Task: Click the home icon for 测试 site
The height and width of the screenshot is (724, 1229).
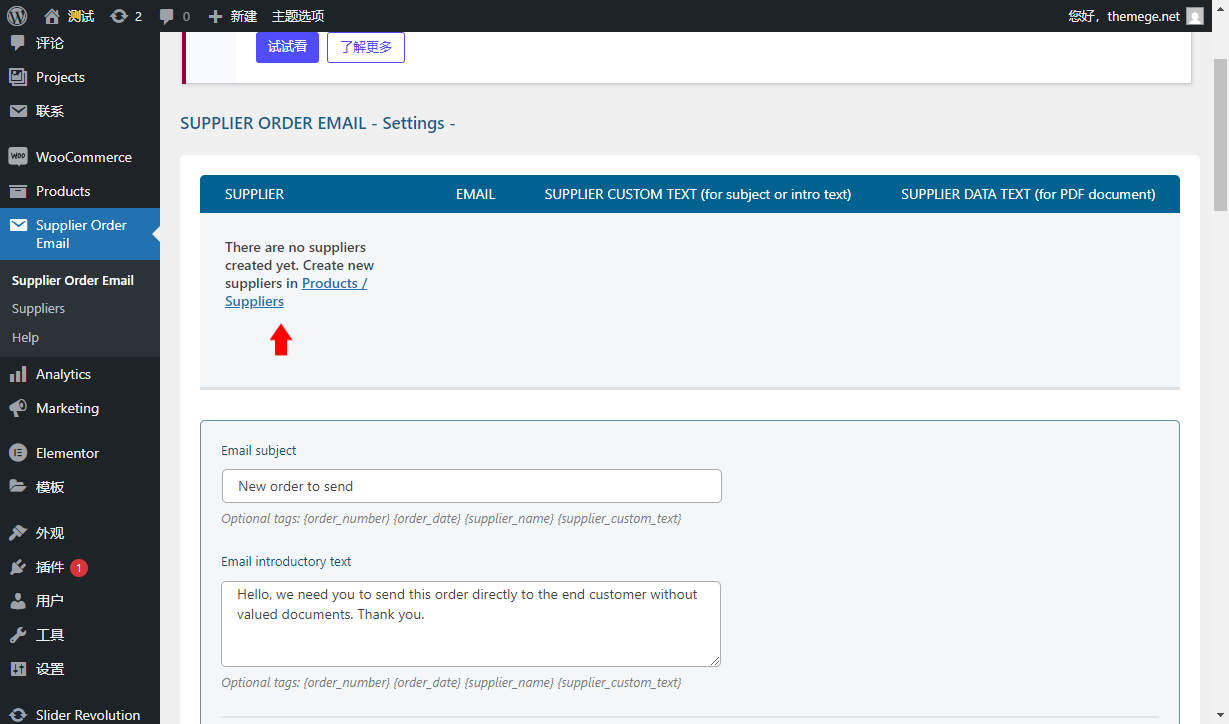Action: tap(52, 16)
